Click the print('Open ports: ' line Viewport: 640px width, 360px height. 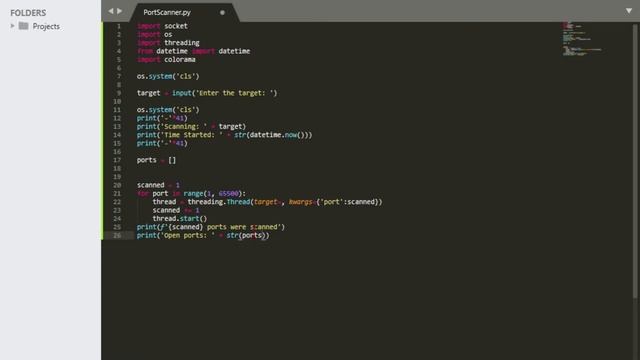tap(203, 236)
